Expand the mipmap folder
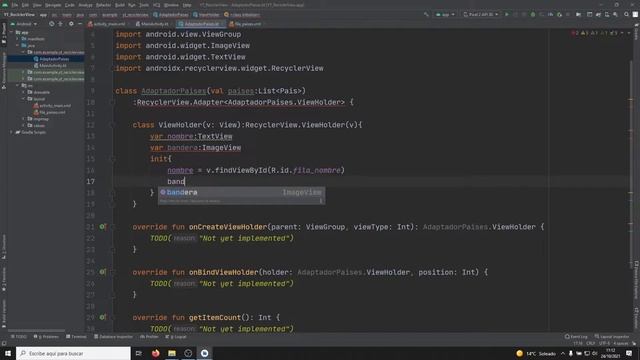Image resolution: width=640 pixels, height=360 pixels. coord(24,119)
